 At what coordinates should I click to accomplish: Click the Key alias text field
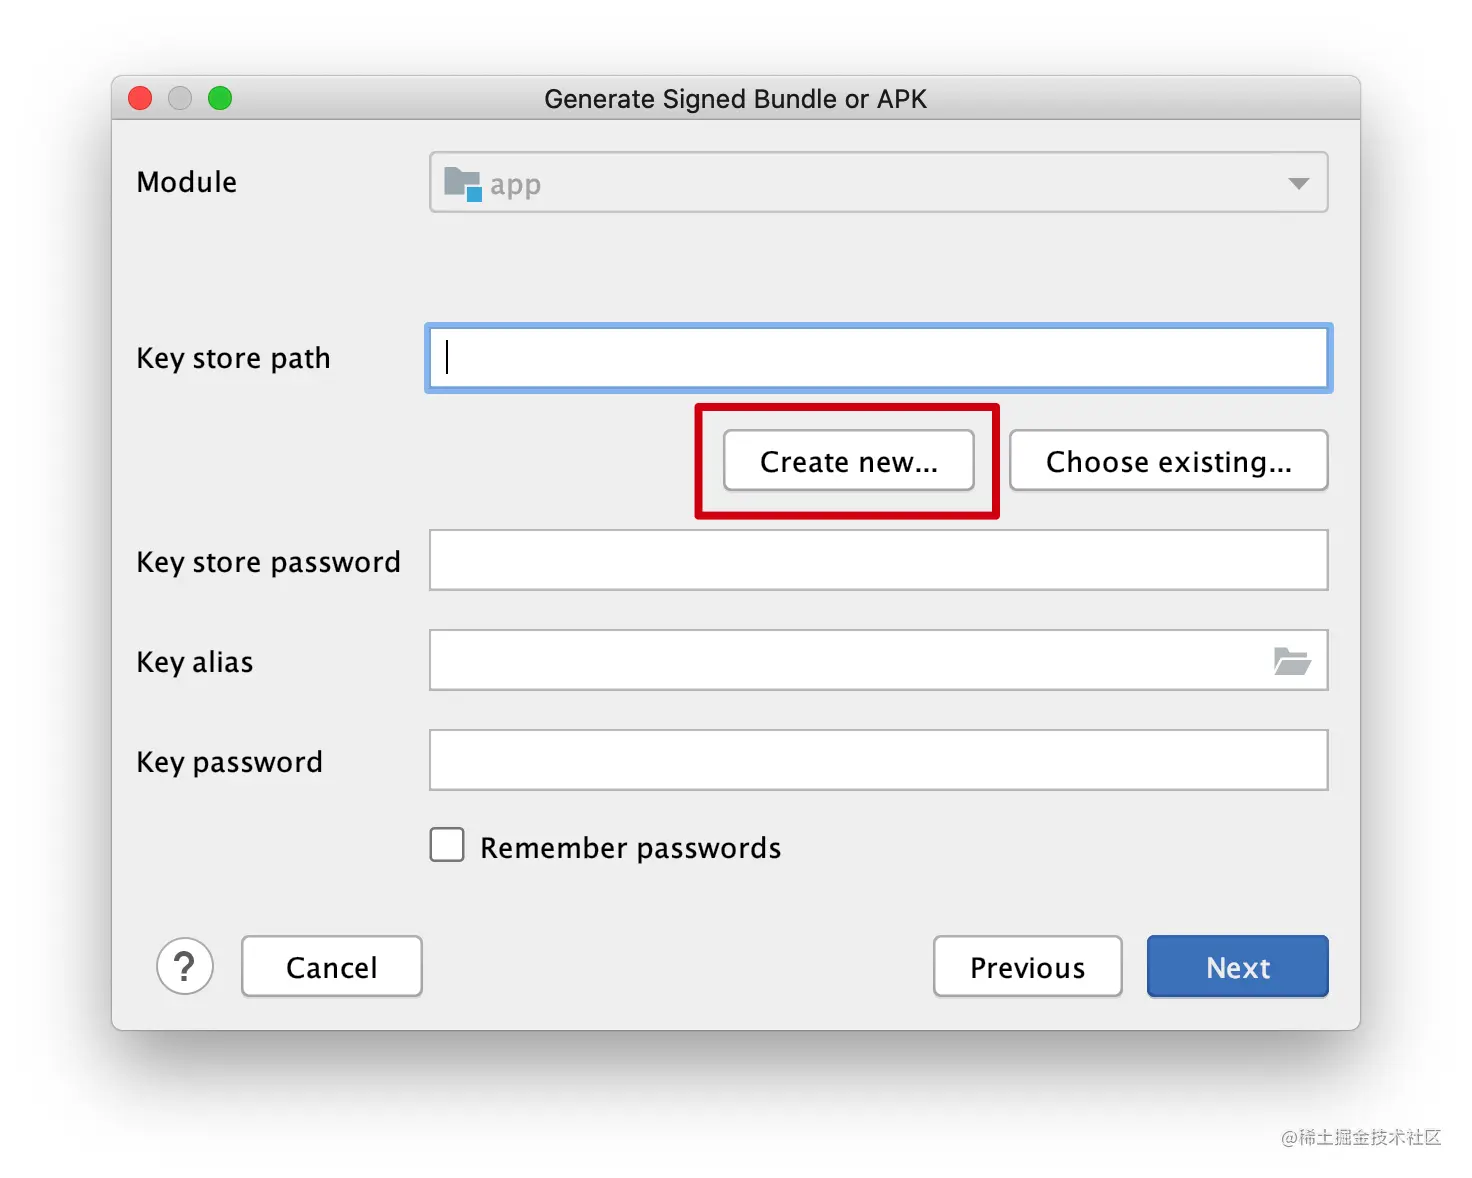[x=850, y=660]
